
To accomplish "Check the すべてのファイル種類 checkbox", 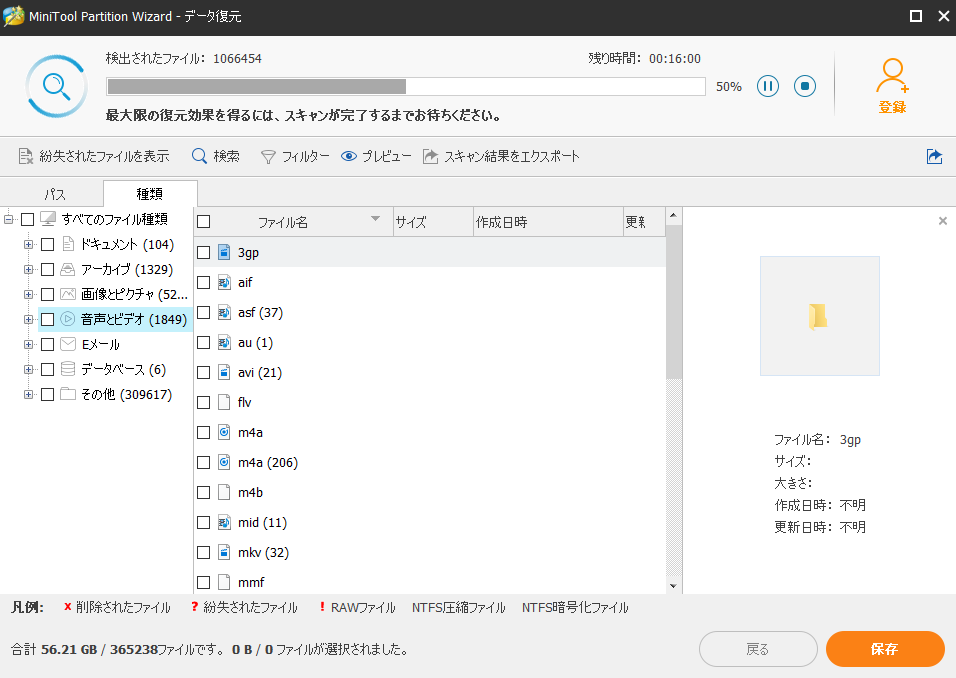I will [x=27, y=219].
